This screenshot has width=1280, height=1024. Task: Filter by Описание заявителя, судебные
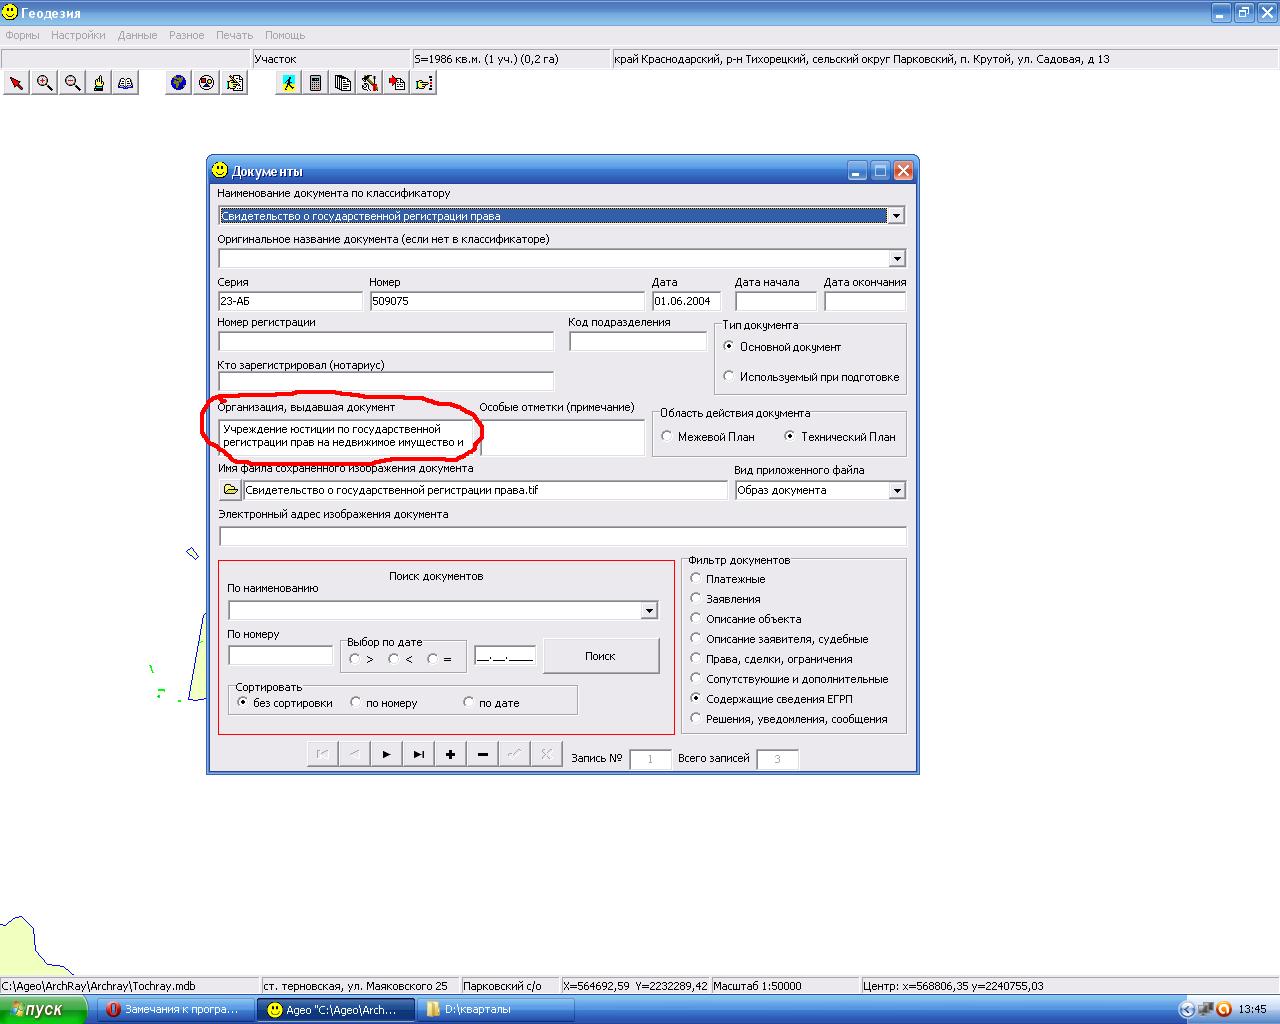click(x=696, y=638)
